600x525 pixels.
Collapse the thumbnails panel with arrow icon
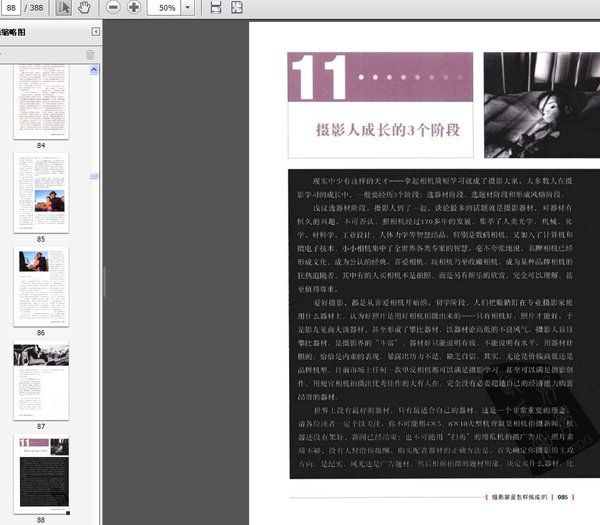96,32
